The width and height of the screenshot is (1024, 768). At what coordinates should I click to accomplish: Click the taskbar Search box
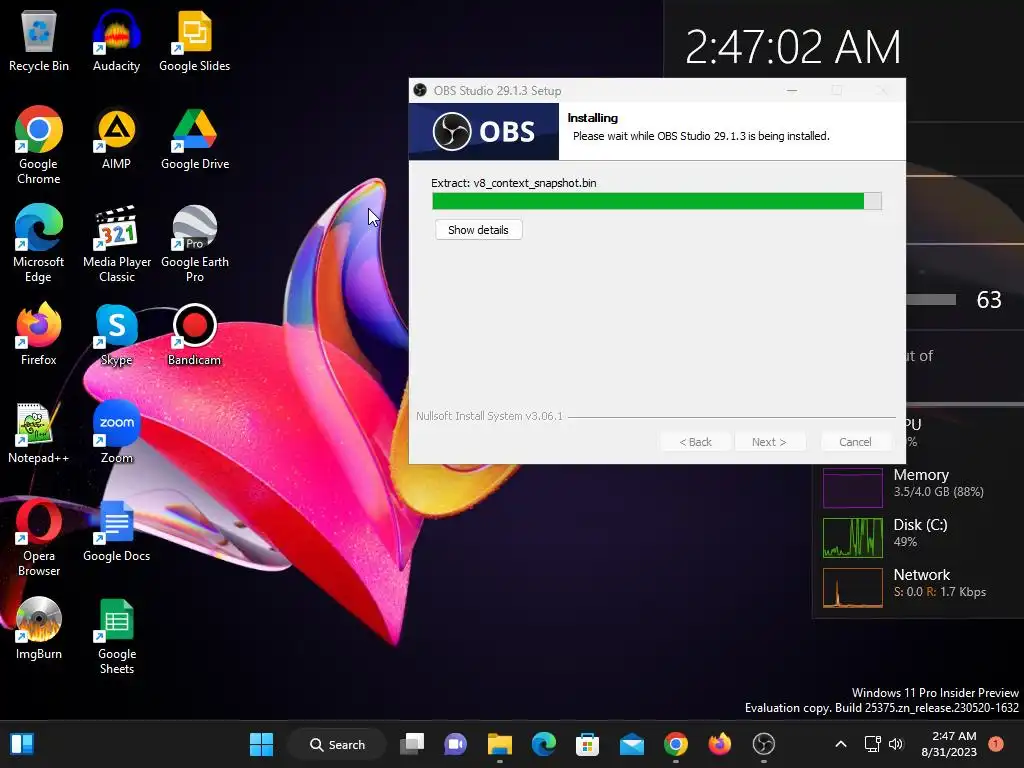click(338, 744)
